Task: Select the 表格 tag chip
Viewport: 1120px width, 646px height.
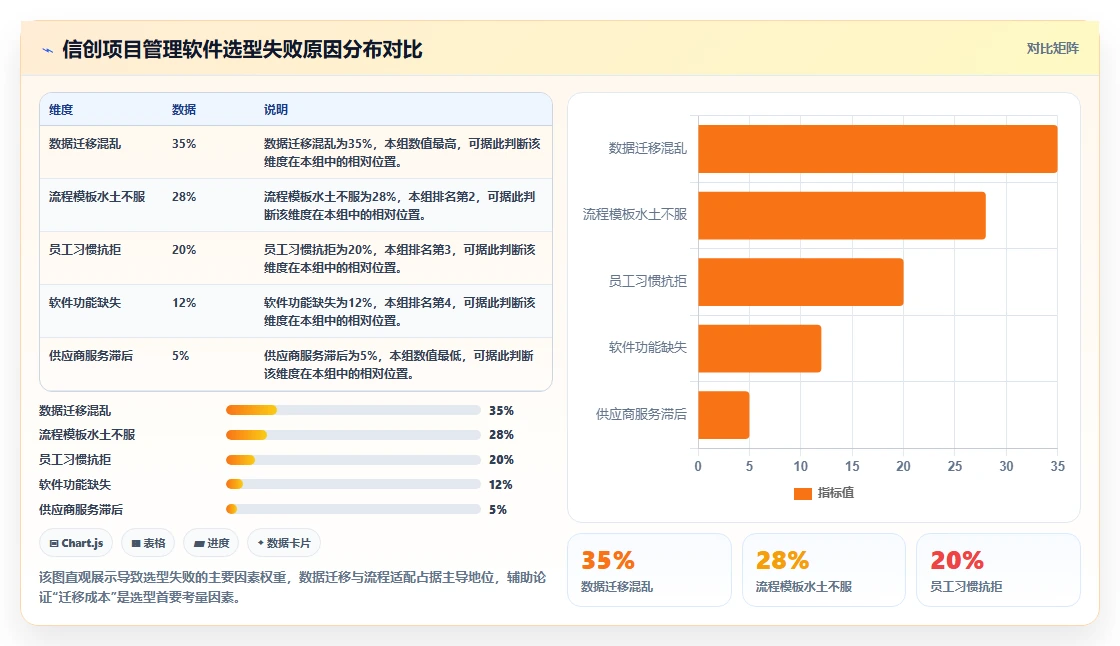Action: [x=149, y=543]
